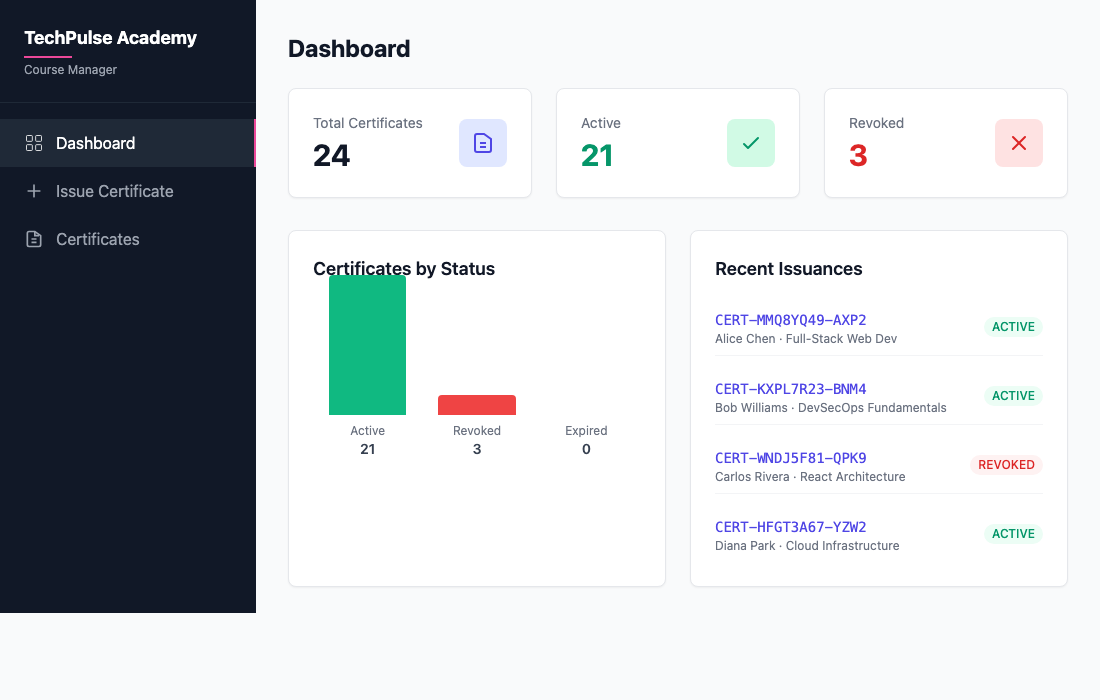Viewport: 1100px width, 700px height.
Task: Click the purple document icon on Total Certificates card
Action: point(483,143)
